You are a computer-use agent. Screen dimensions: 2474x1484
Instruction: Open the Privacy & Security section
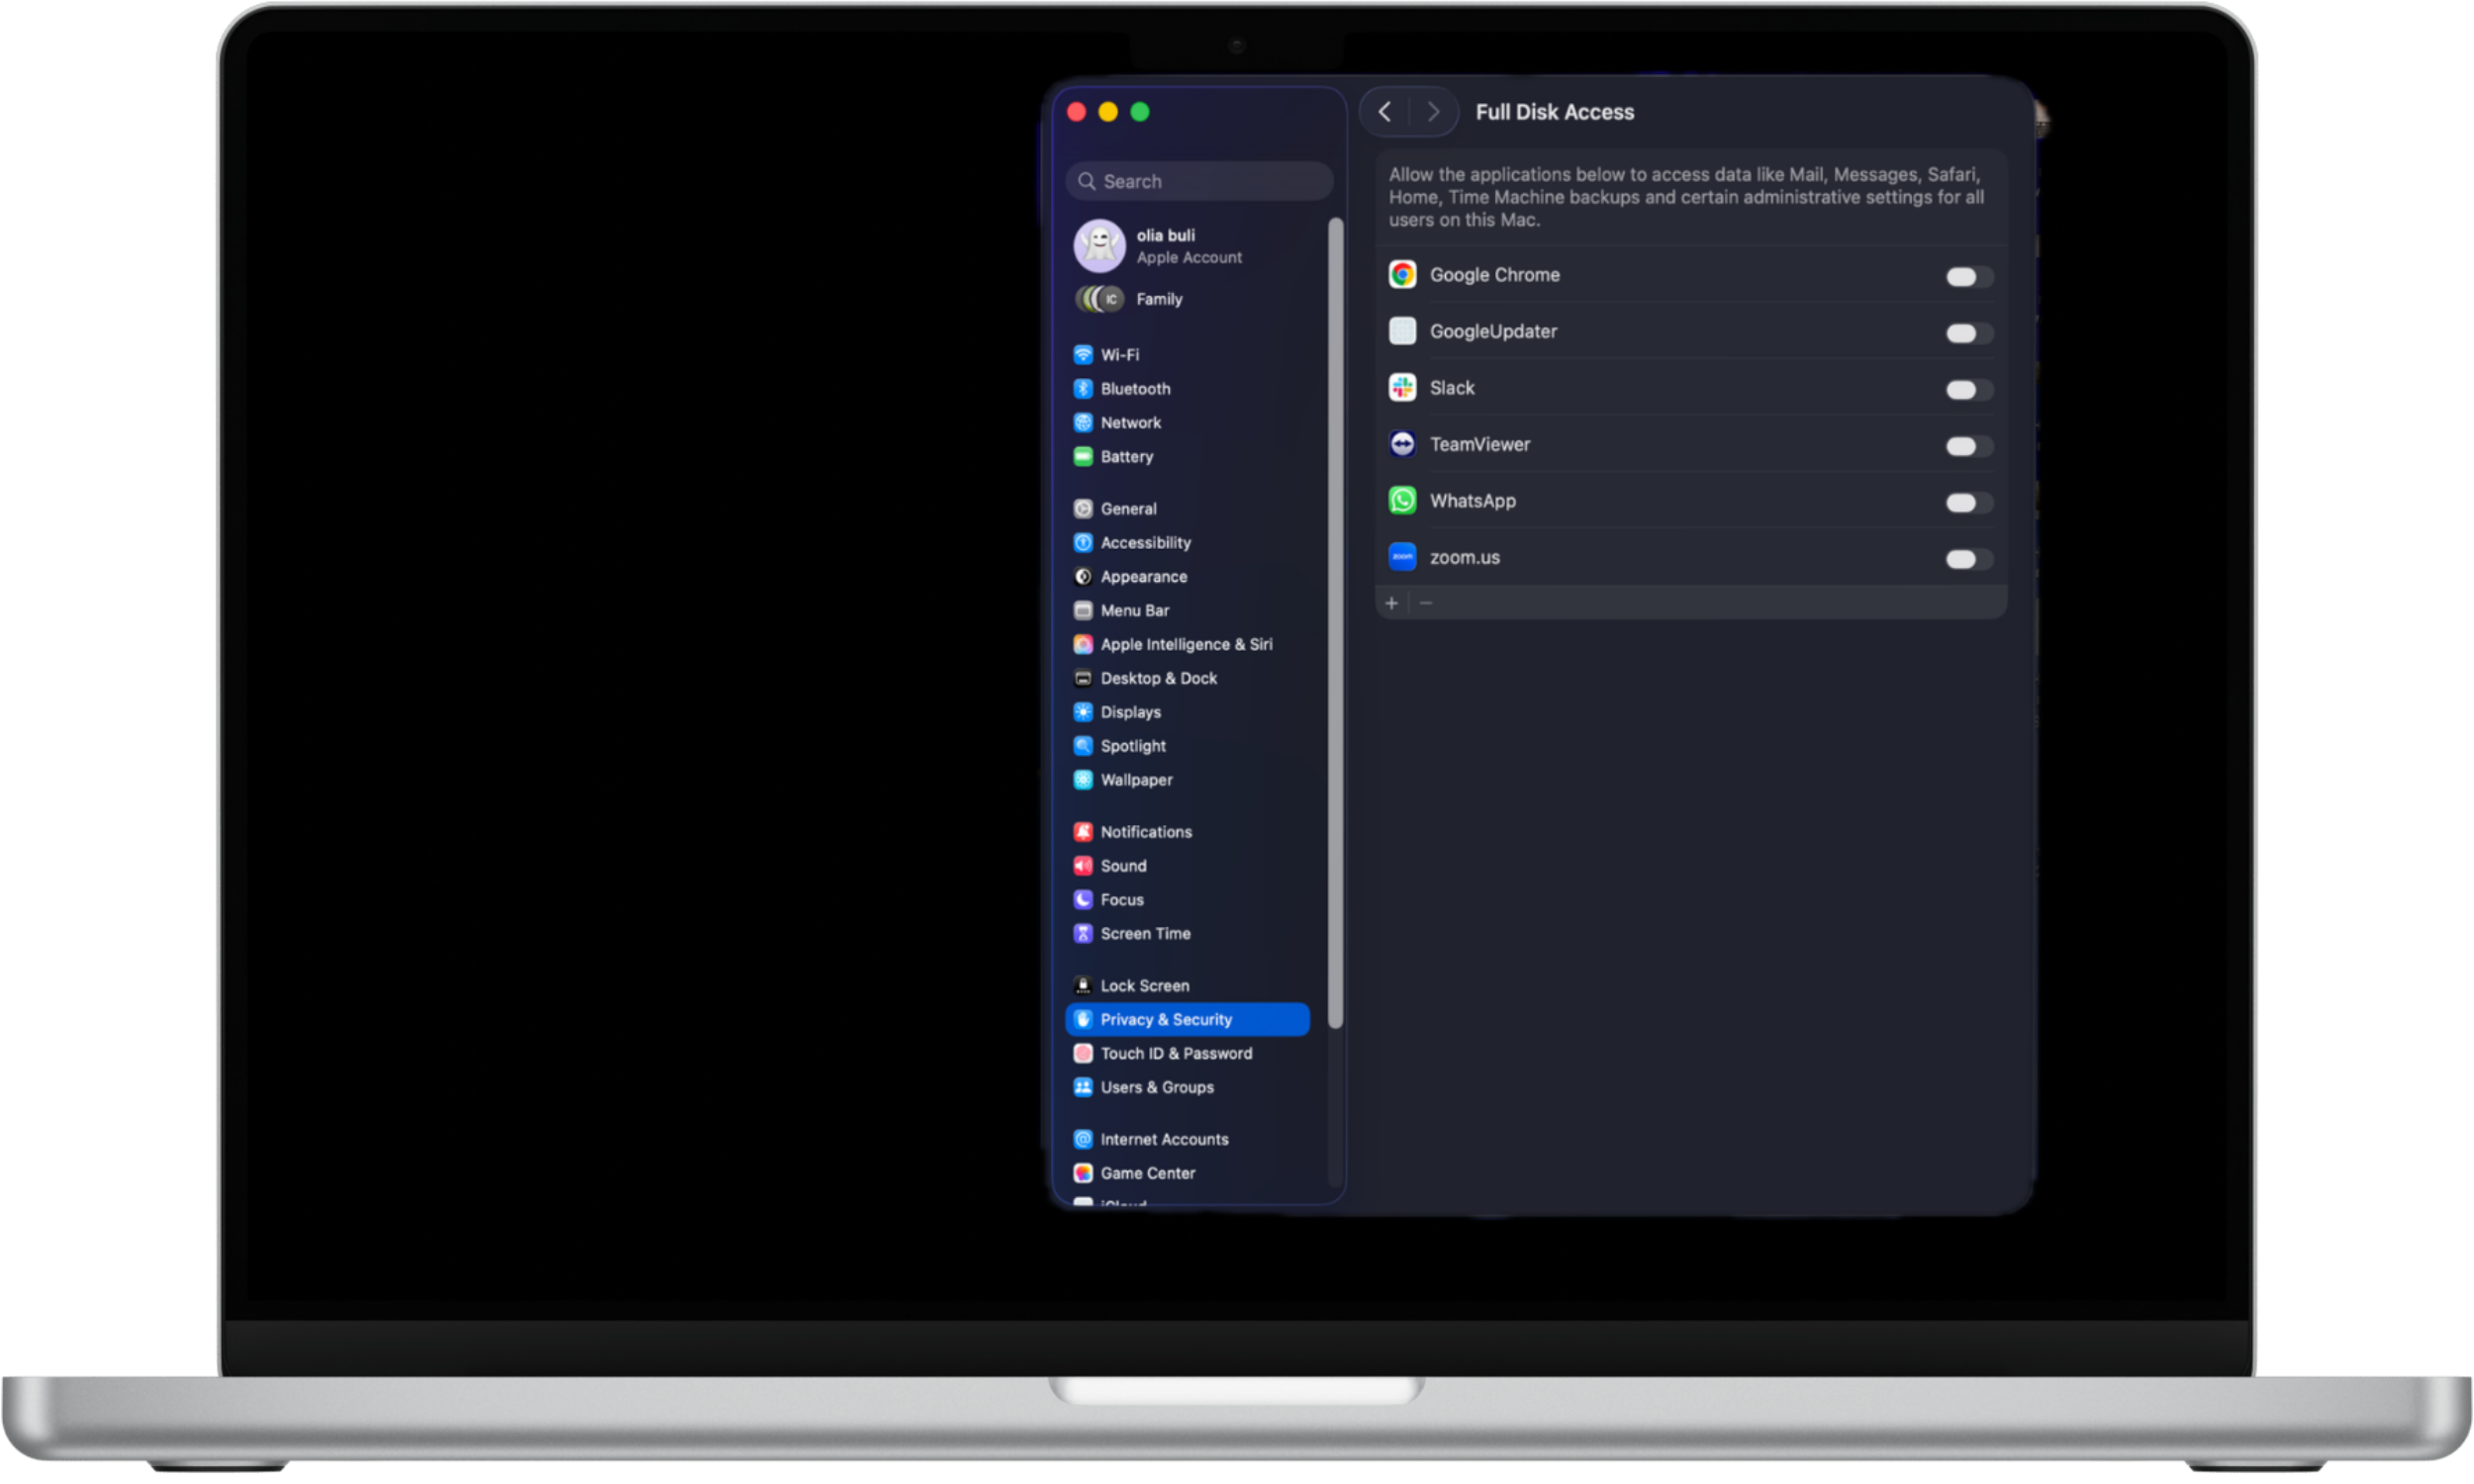[x=1166, y=1019]
